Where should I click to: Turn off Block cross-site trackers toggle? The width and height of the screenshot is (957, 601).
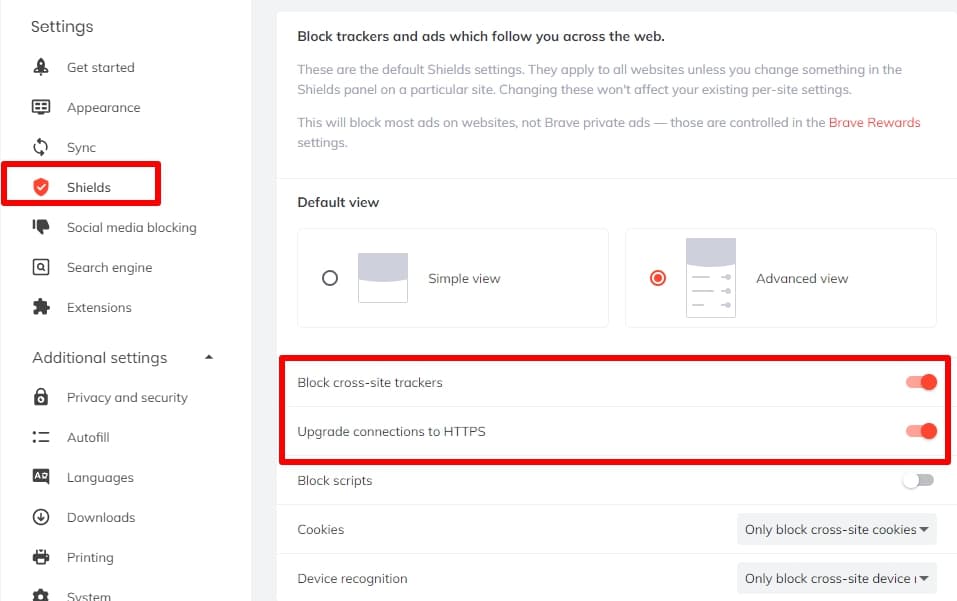(x=922, y=382)
